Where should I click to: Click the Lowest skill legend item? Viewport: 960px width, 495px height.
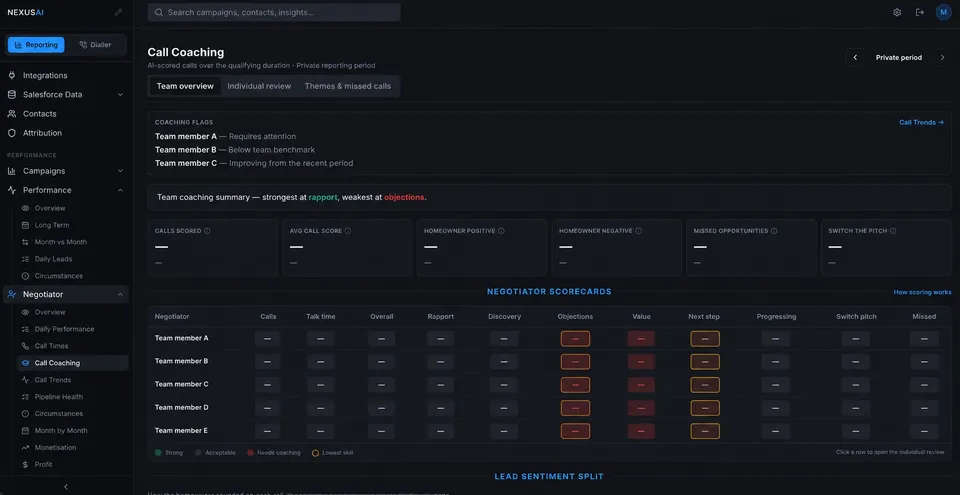332,453
